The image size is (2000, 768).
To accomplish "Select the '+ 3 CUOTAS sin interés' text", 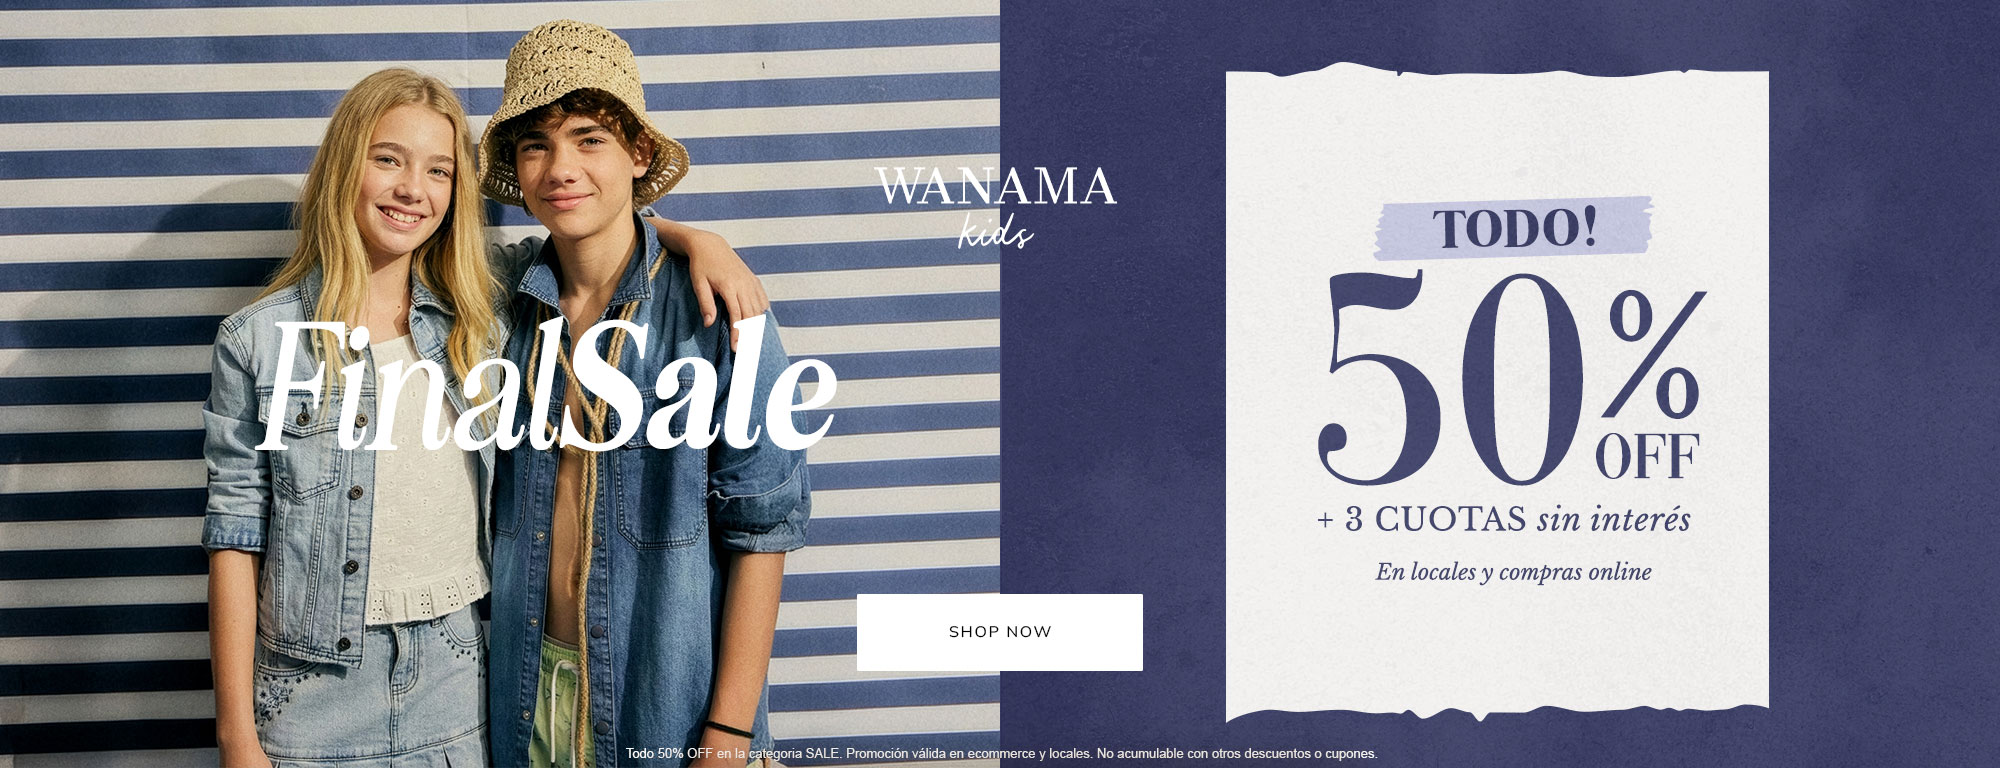I will point(1503,519).
